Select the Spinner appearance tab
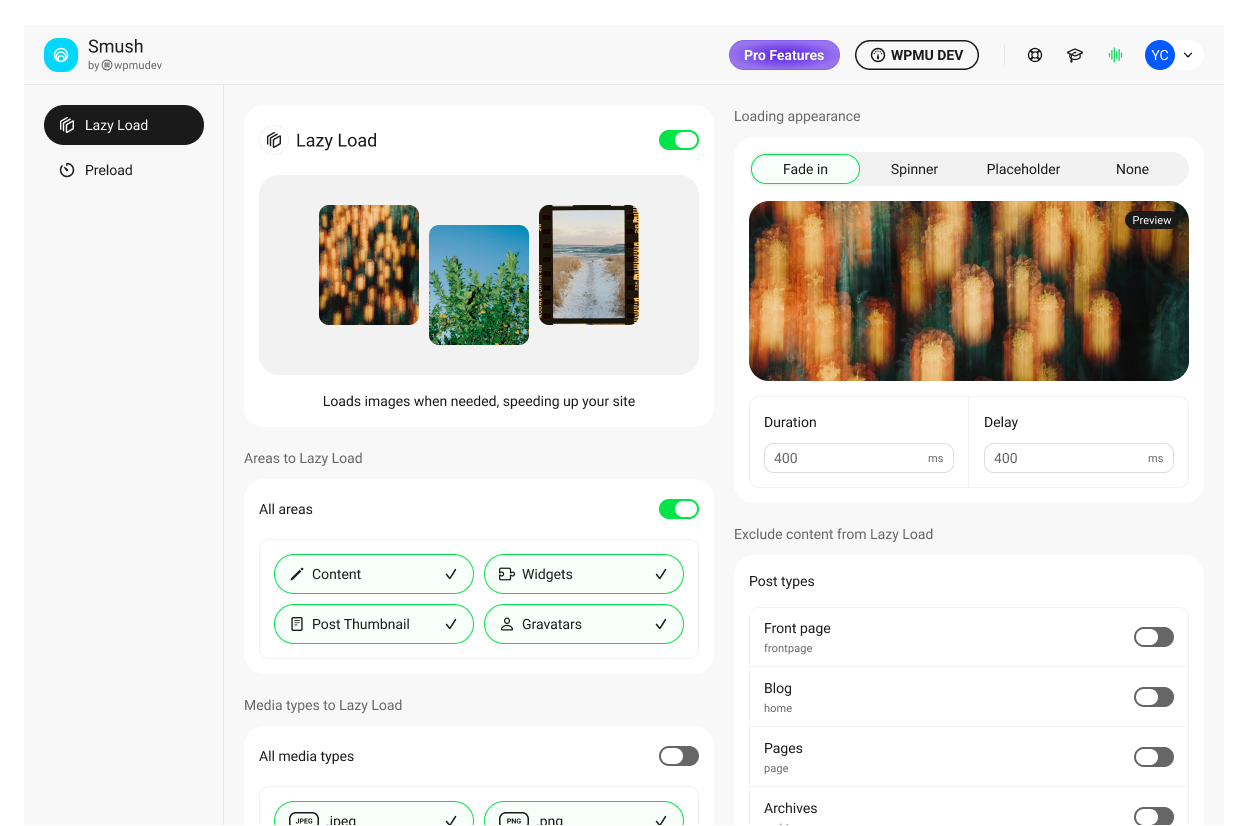This screenshot has height=826, width=1248. [x=914, y=169]
